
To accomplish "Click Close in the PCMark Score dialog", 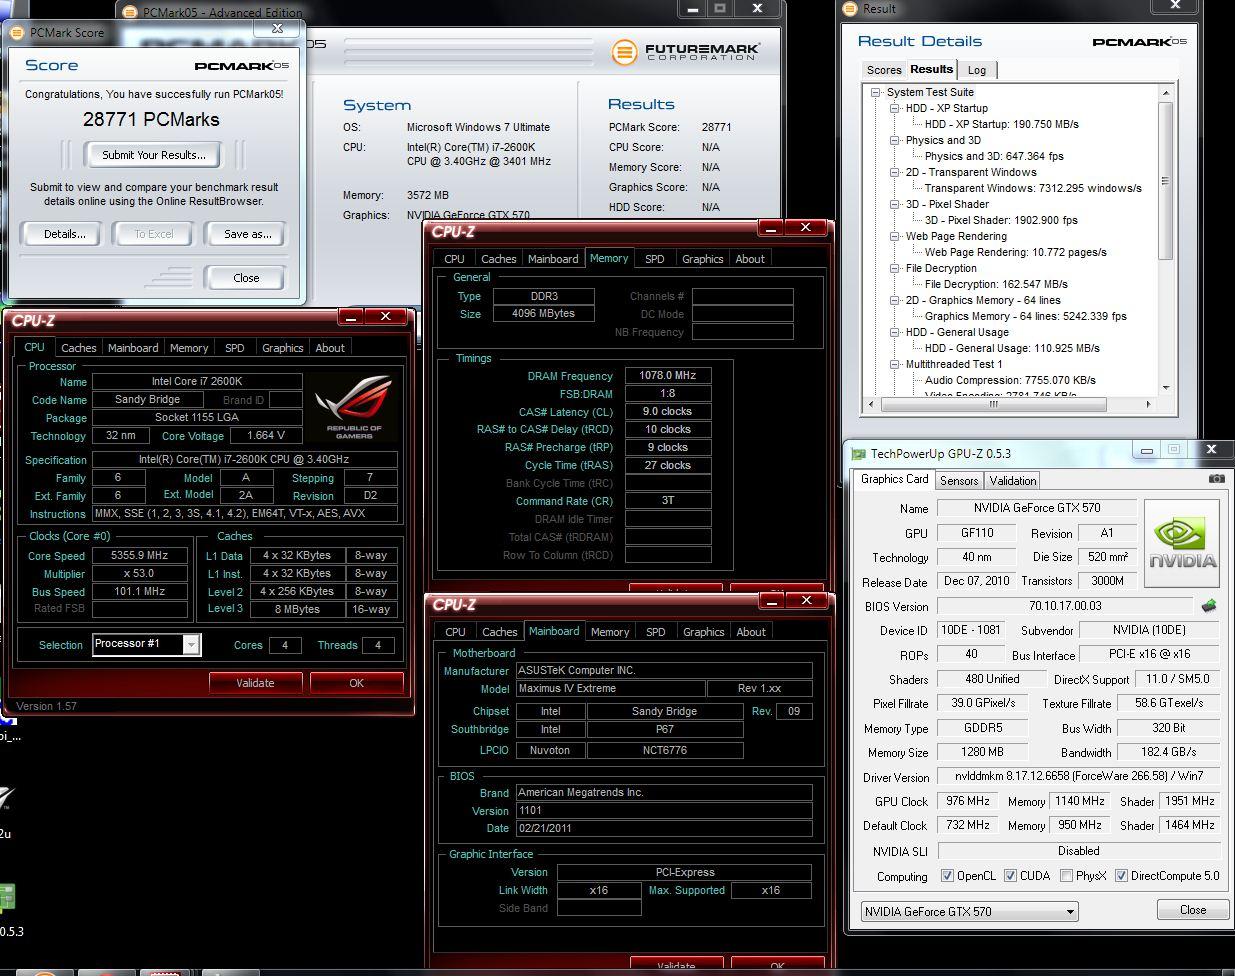I will [x=246, y=278].
